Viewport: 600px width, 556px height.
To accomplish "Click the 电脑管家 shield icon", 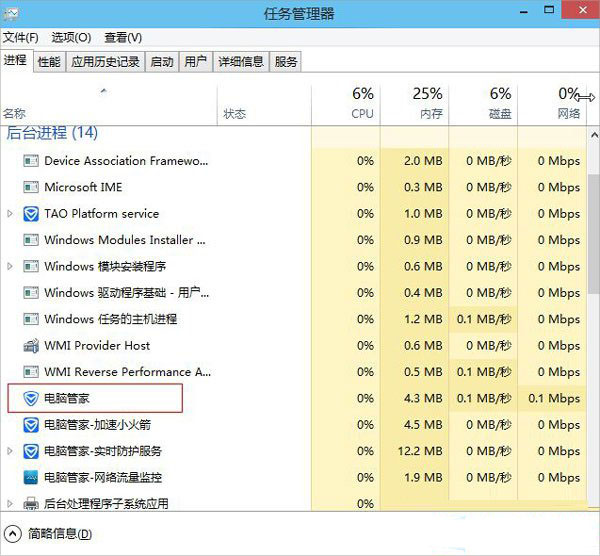I will pyautogui.click(x=31, y=398).
